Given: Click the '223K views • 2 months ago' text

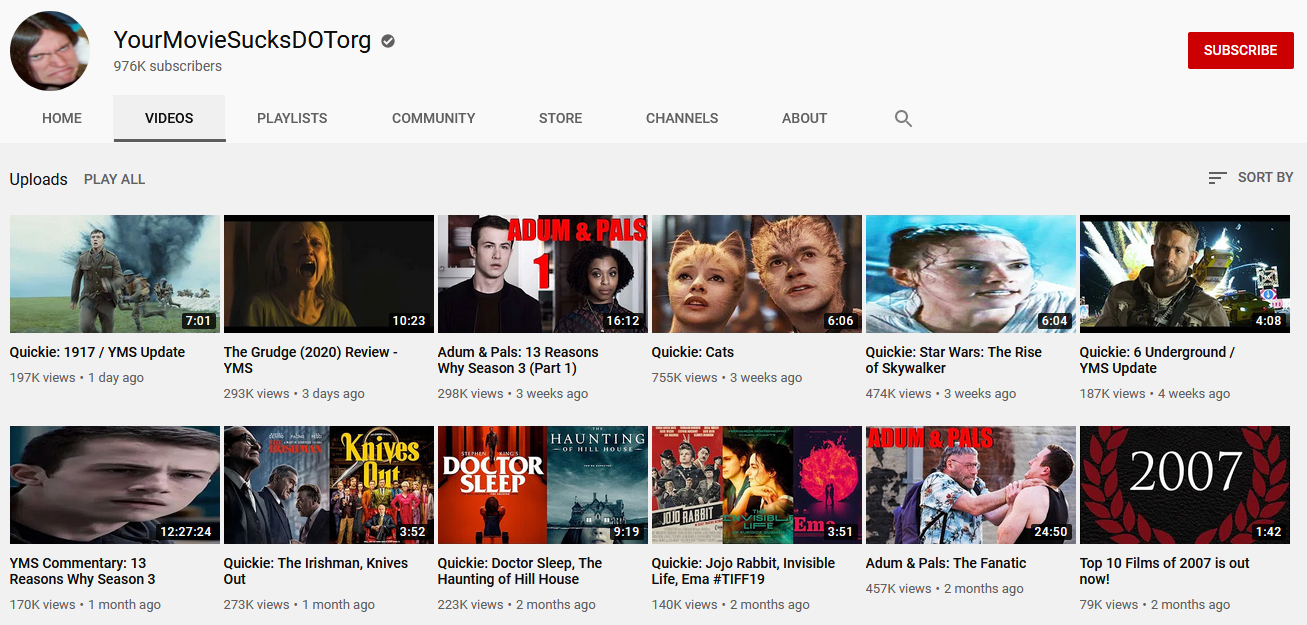Looking at the screenshot, I should pyautogui.click(x=517, y=605).
